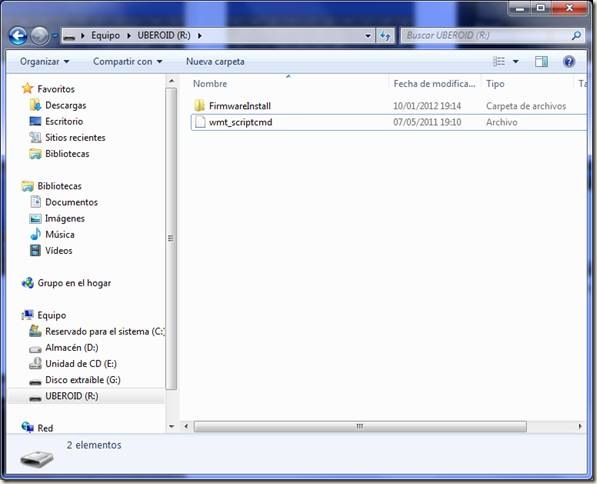The height and width of the screenshot is (484, 597).
Task: Click the drive icon in details pane
Action: (x=37, y=459)
